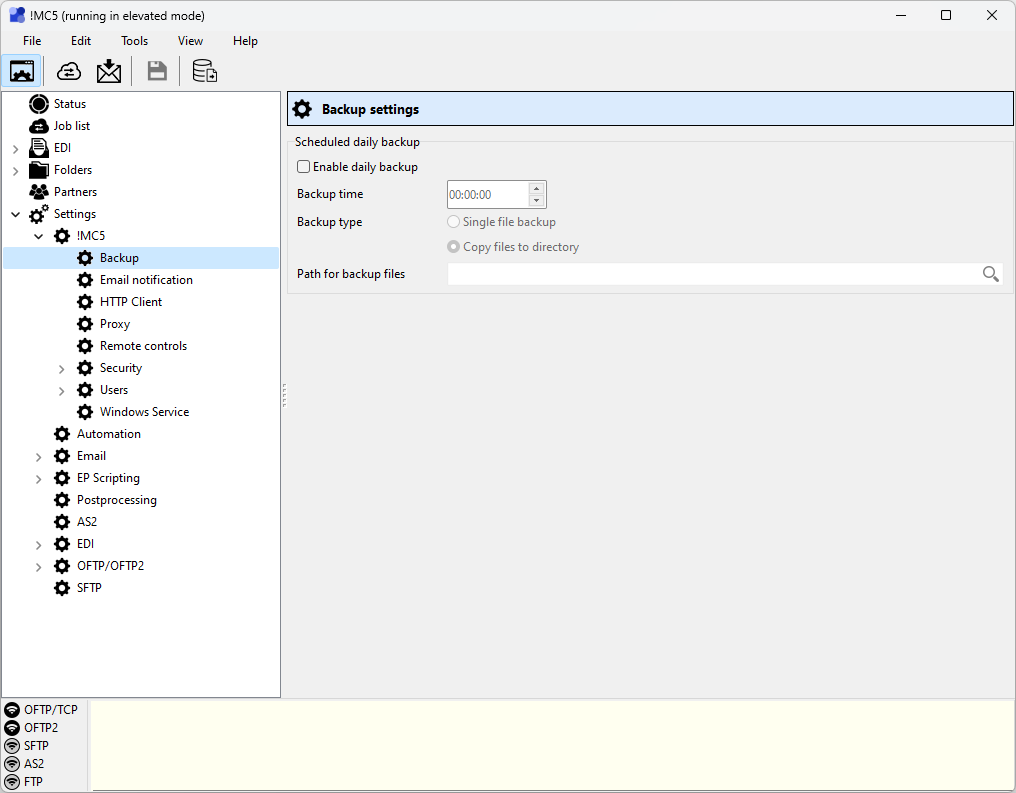The height and width of the screenshot is (793, 1016).
Task: Select OFTP/OFTP2 settings node
Action: tap(110, 566)
